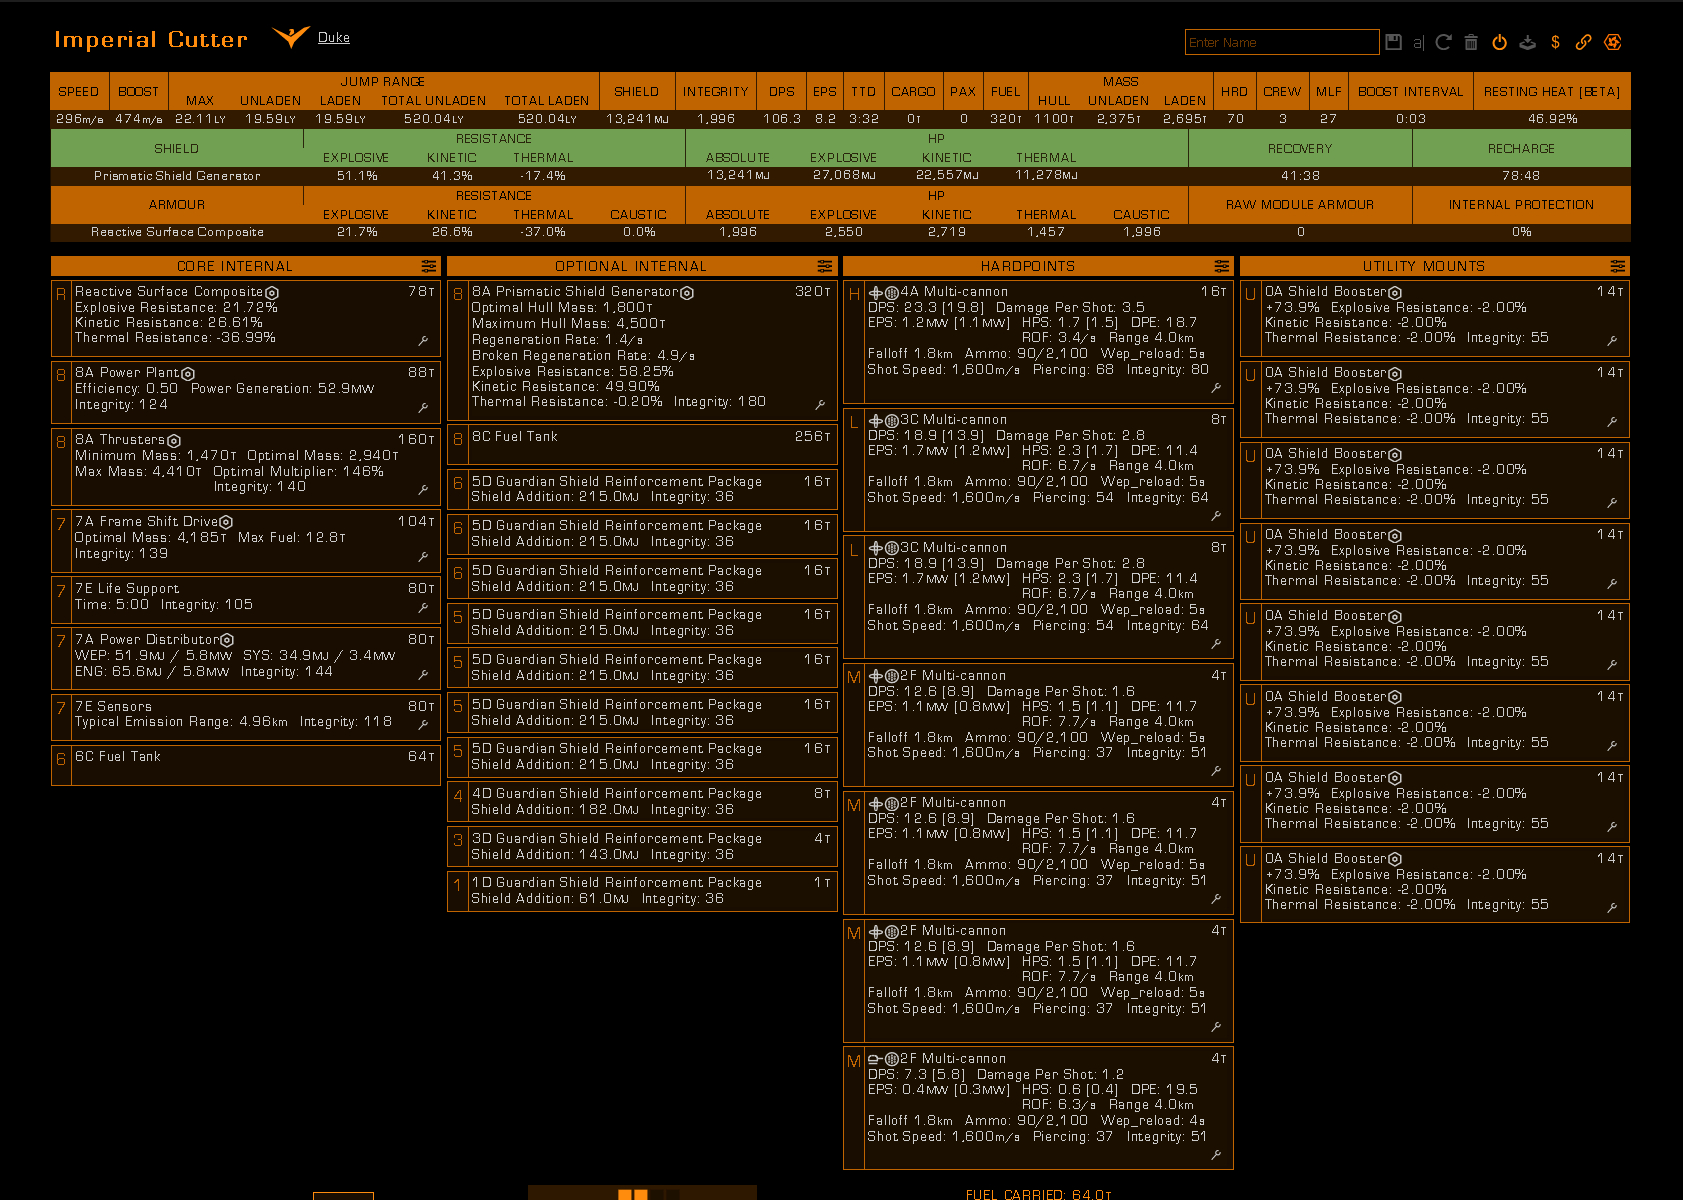Open the 3D Guardian Shield Reinforcement Package slot
The height and width of the screenshot is (1200, 1683).
[642, 847]
